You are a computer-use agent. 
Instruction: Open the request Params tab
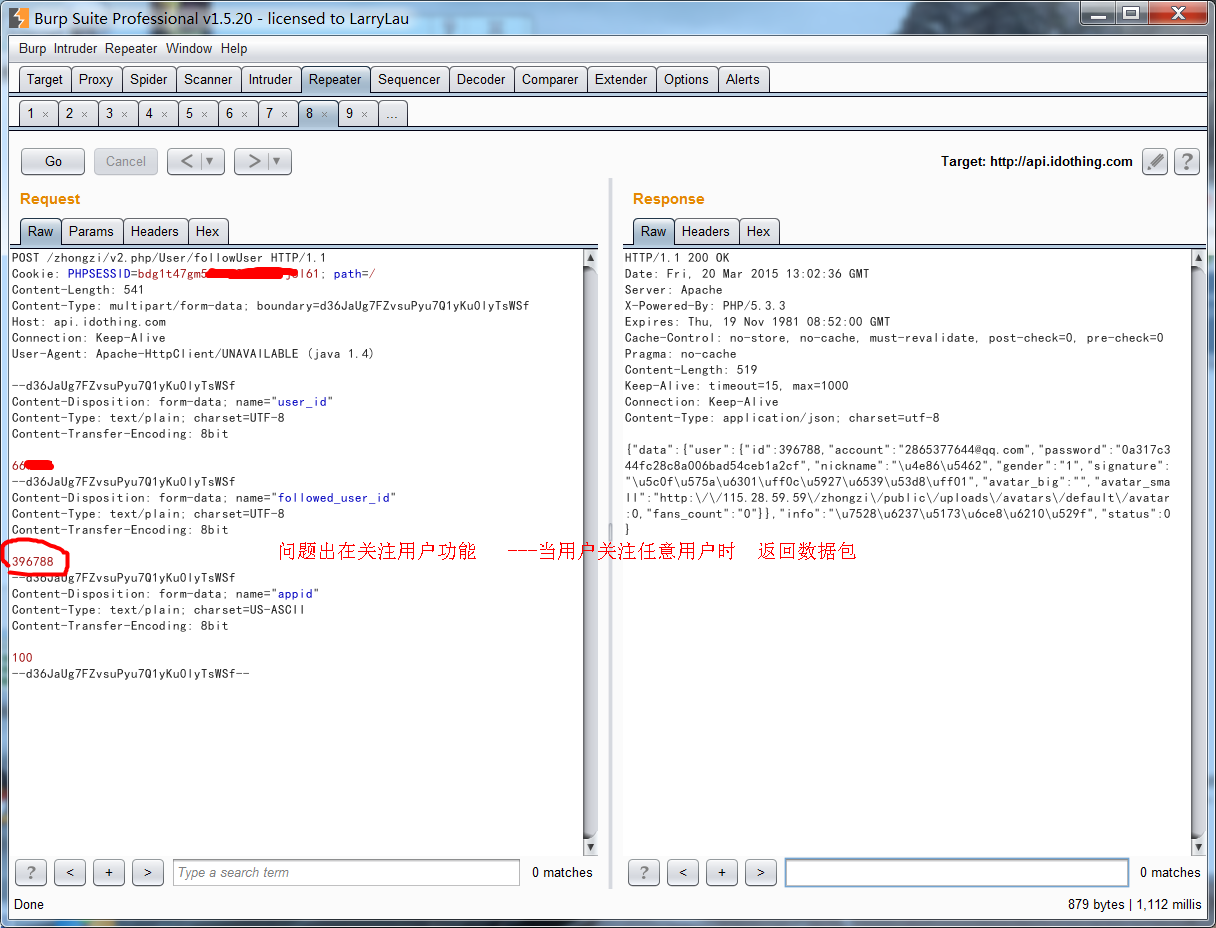[x=92, y=231]
